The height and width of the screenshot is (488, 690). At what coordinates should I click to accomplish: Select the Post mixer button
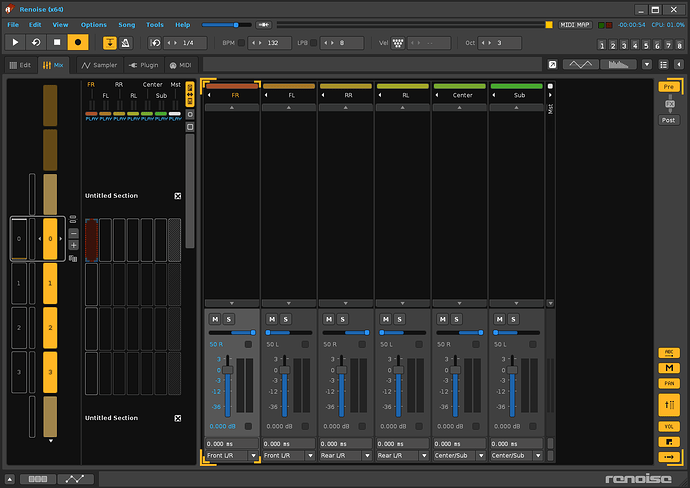pos(668,120)
